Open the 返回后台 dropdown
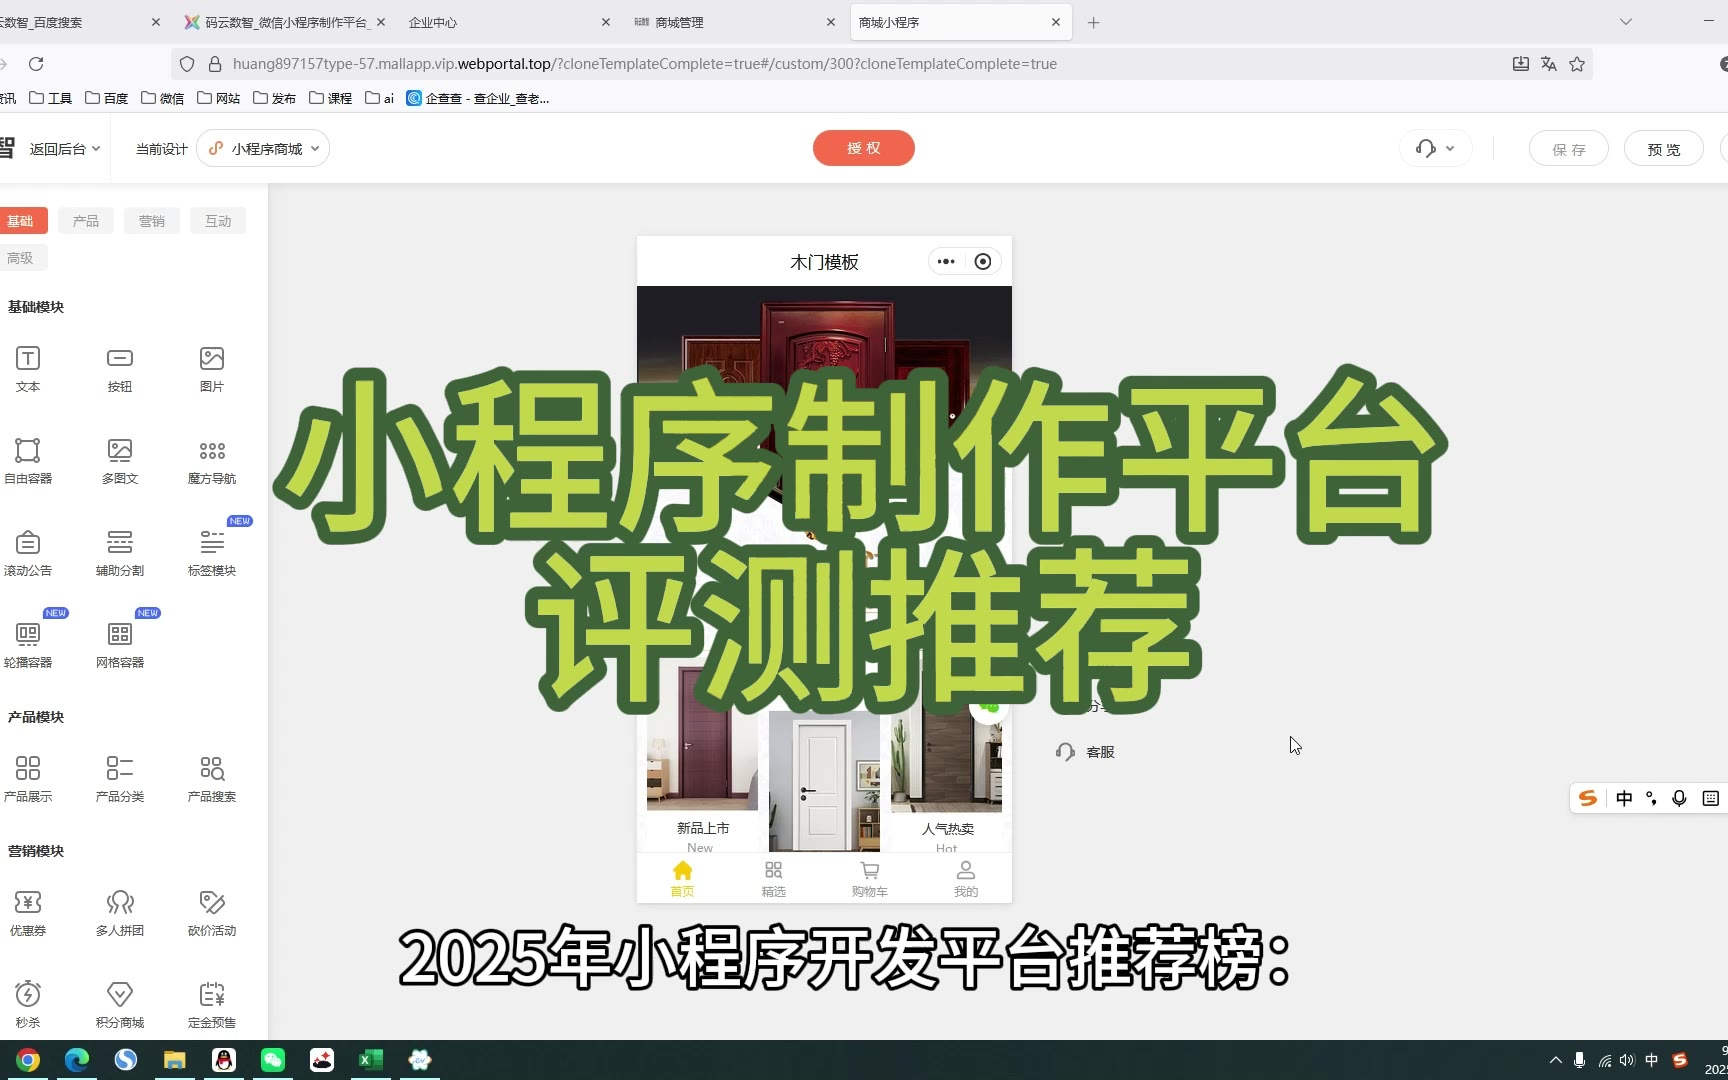Screen dimensions: 1728x1080 click(x=65, y=149)
